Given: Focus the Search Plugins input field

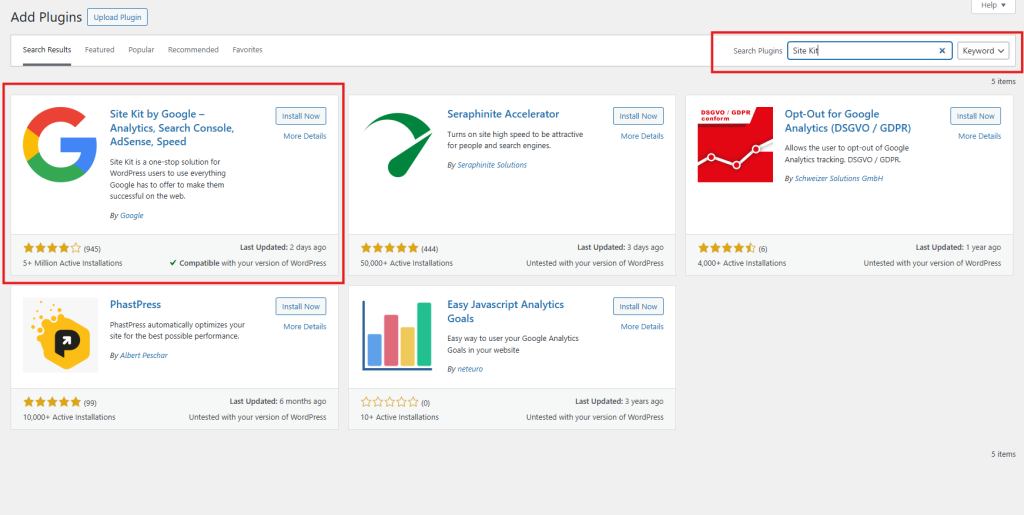Looking at the screenshot, I should point(860,51).
